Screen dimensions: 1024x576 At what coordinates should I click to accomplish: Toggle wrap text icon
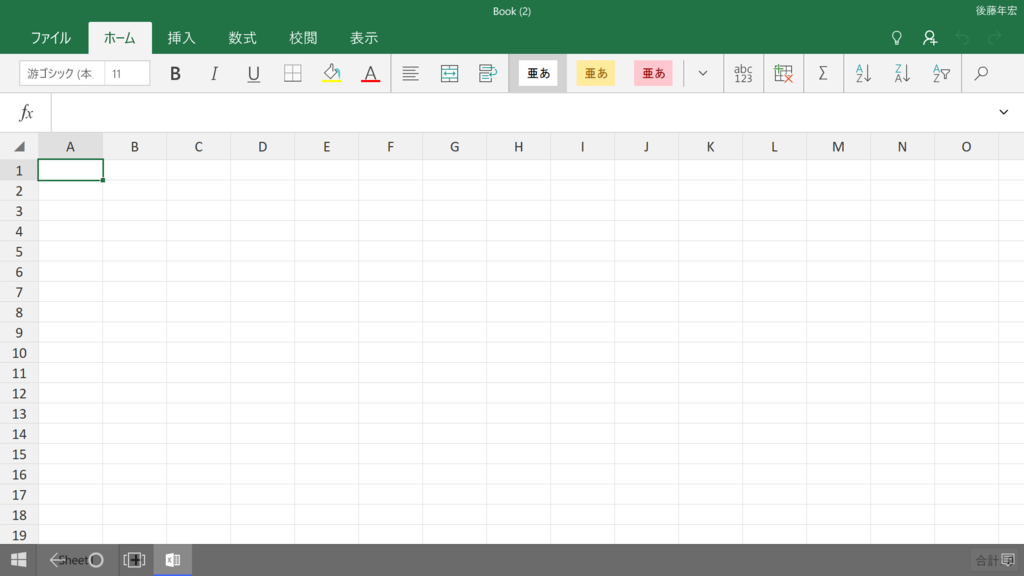(488, 73)
